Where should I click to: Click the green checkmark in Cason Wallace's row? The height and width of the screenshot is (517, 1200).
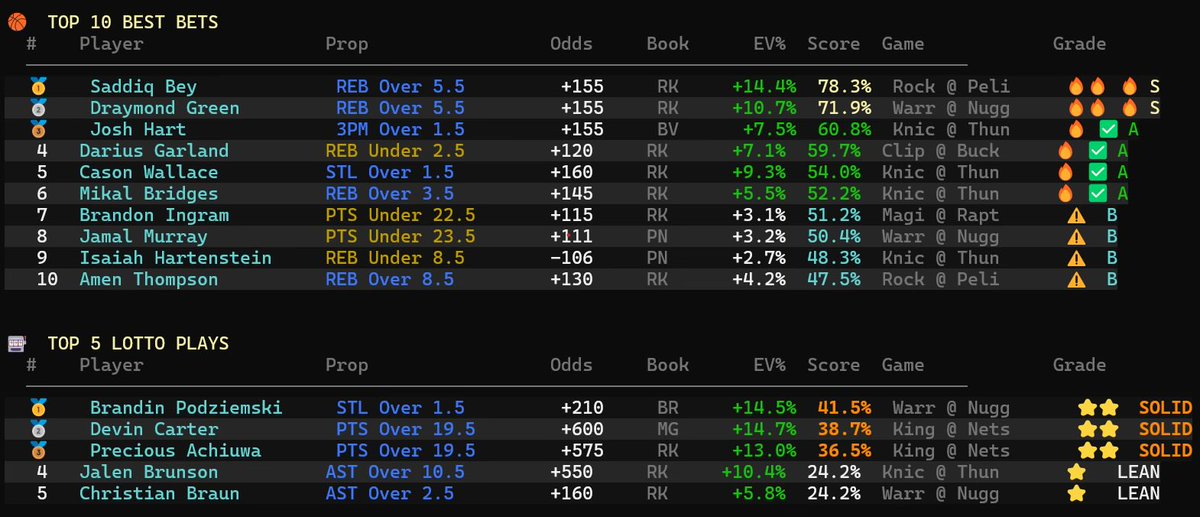click(1098, 172)
